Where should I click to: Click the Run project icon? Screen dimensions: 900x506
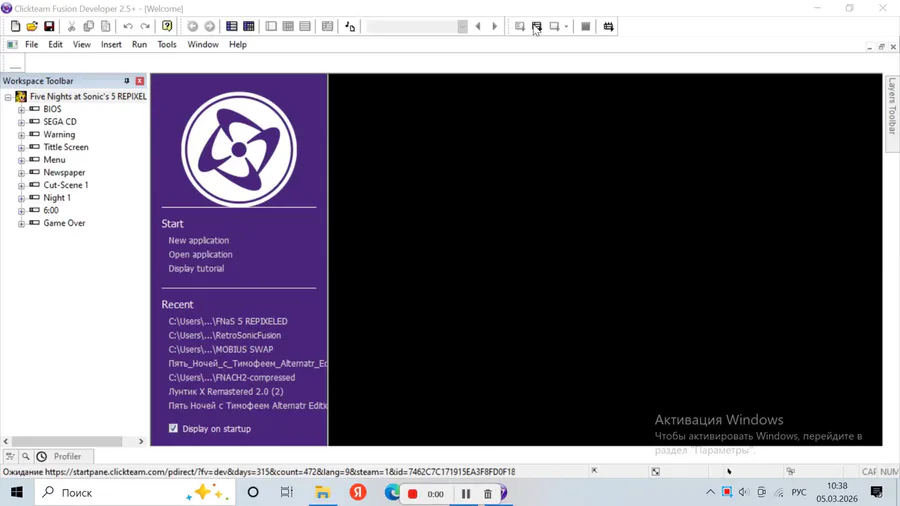pos(519,26)
